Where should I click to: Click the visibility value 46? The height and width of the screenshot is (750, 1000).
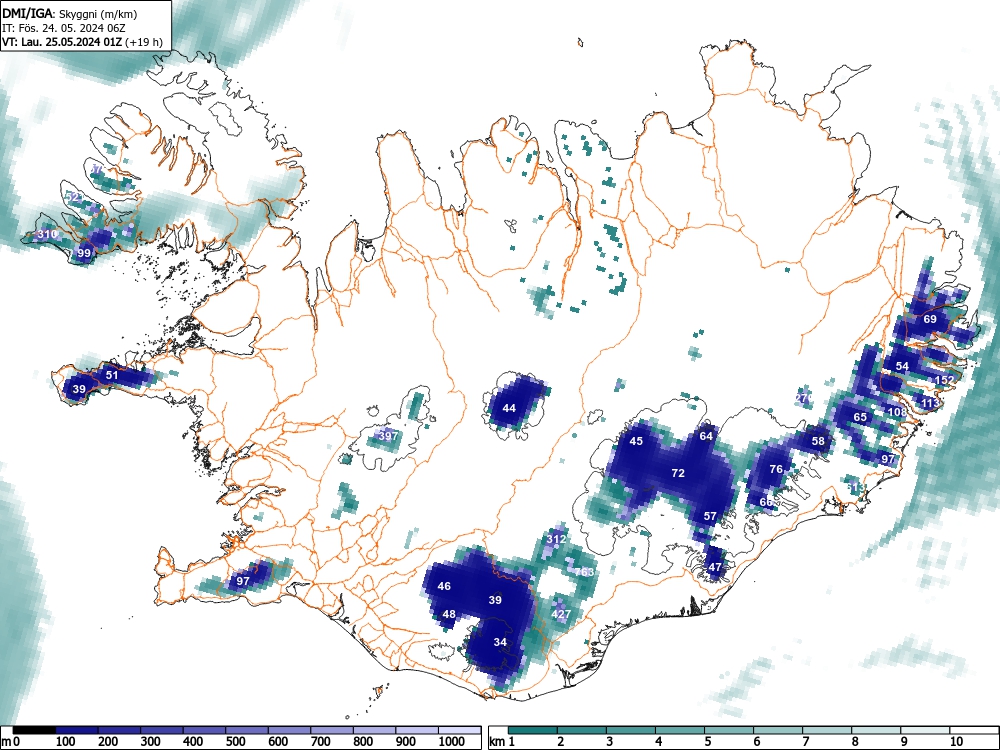click(444, 586)
